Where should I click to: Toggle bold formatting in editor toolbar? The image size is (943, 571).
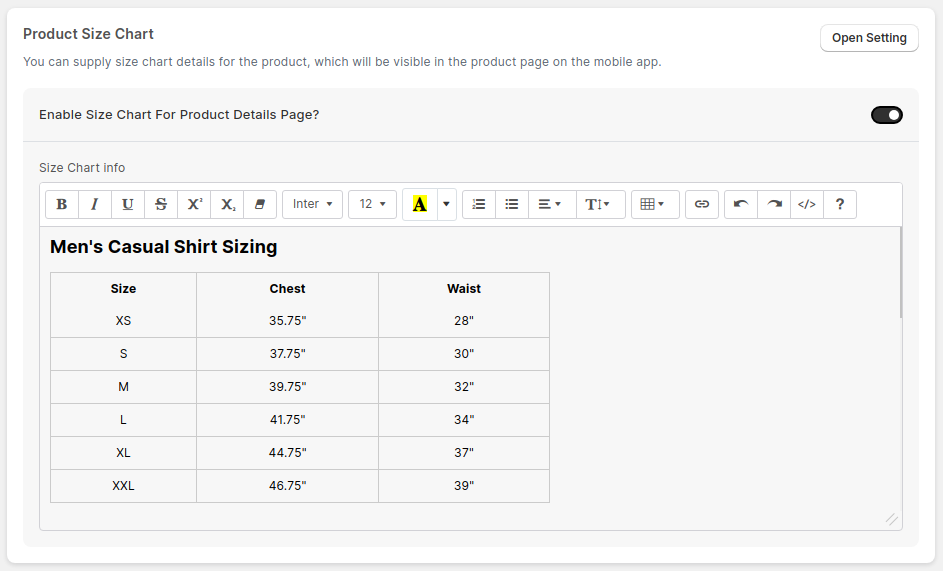point(62,205)
